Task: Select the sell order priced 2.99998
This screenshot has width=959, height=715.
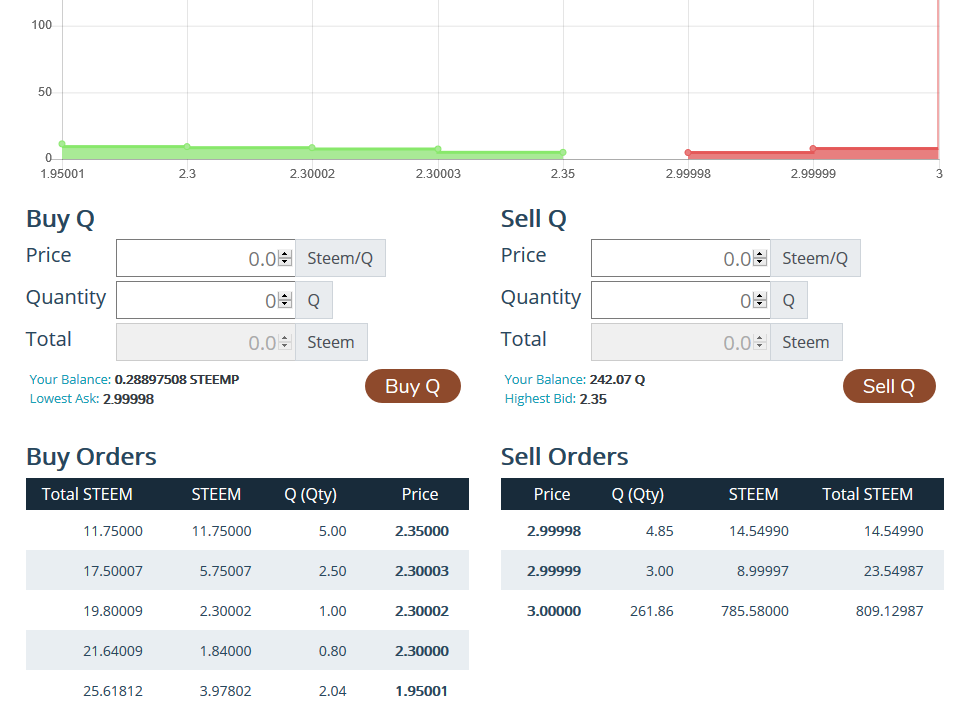Action: pyautogui.click(x=722, y=531)
